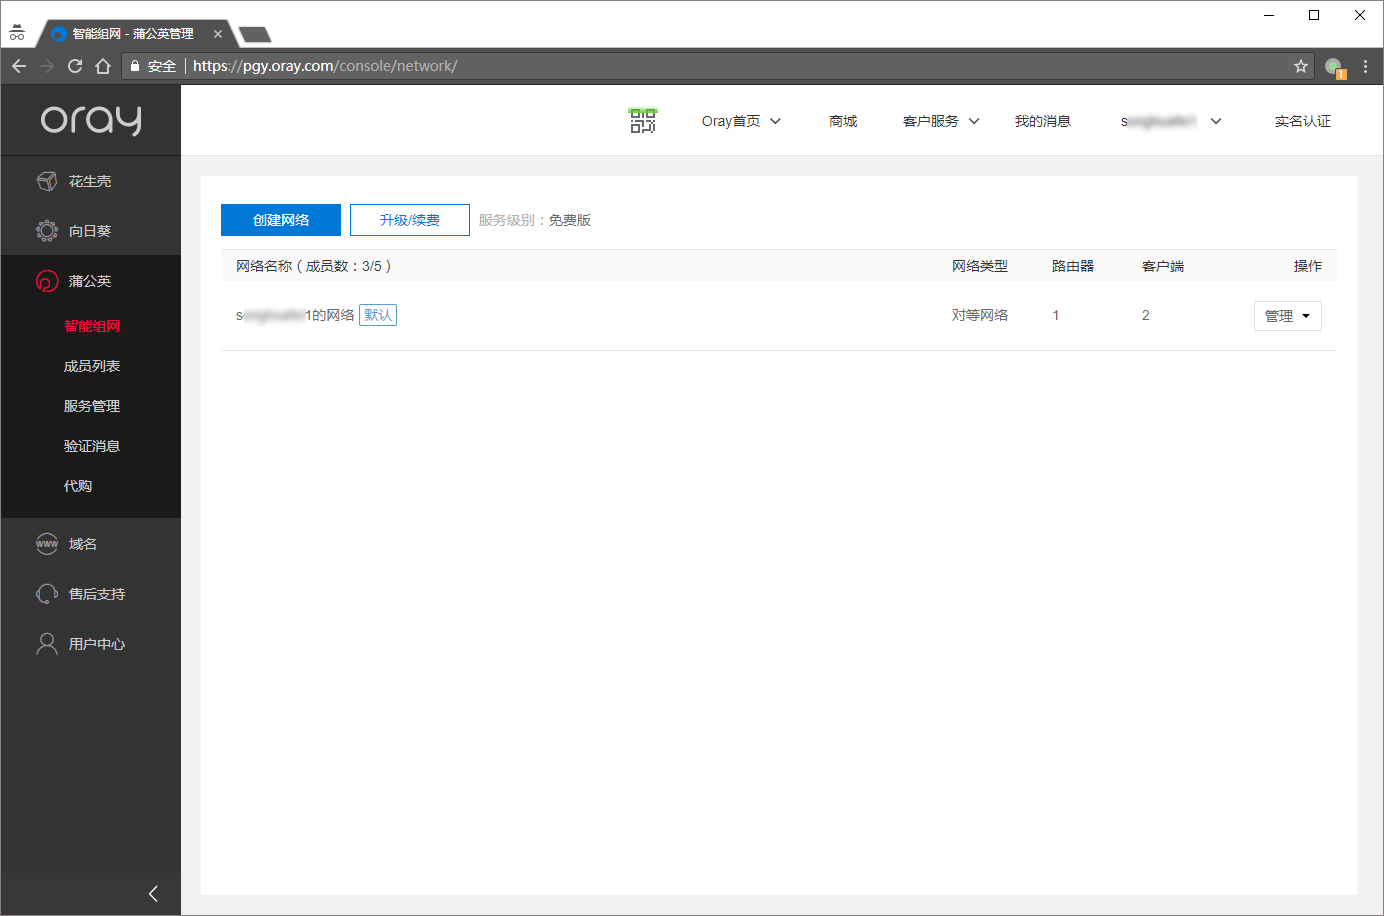The width and height of the screenshot is (1384, 916).
Task: Click the 网络类型 column header
Action: point(980,266)
